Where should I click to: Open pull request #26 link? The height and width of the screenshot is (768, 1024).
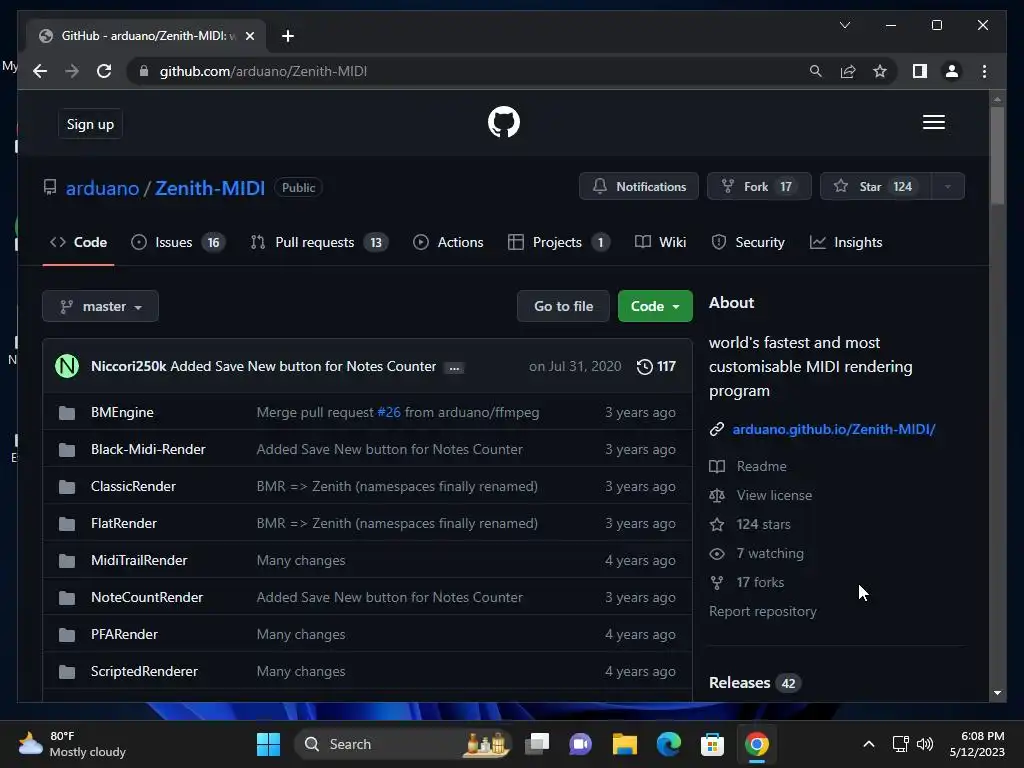(x=389, y=413)
